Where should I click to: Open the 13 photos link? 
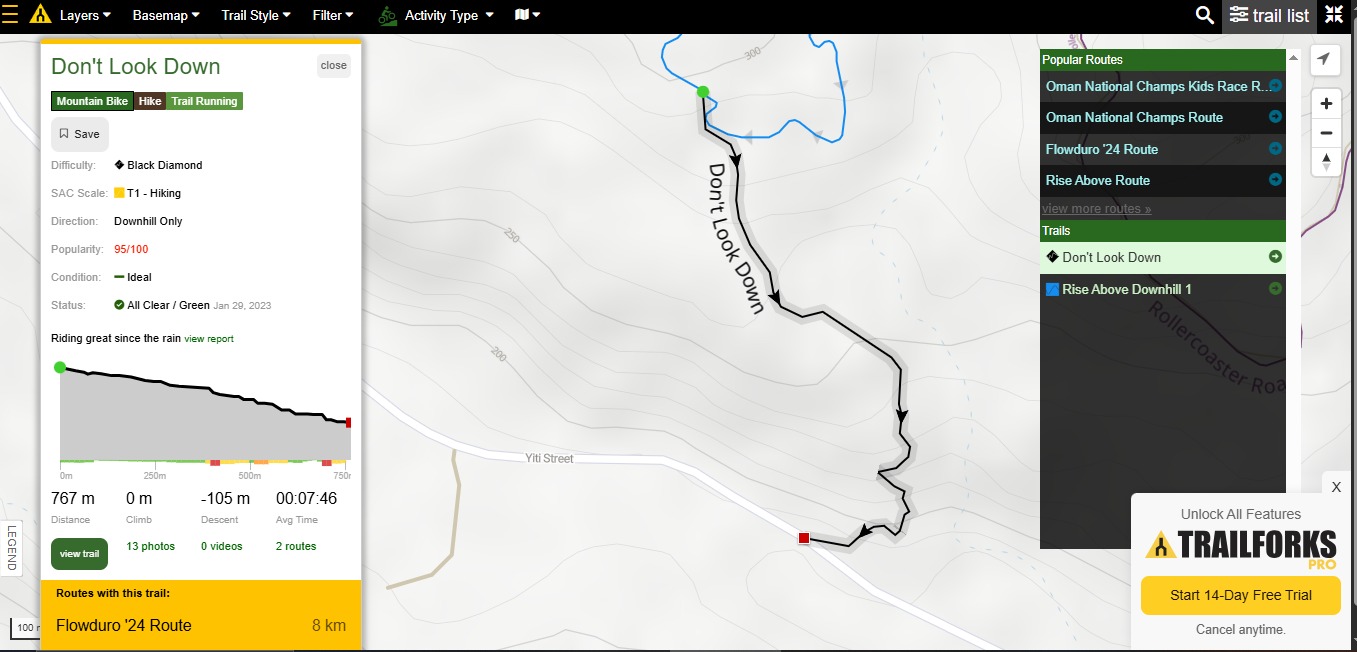pos(150,546)
